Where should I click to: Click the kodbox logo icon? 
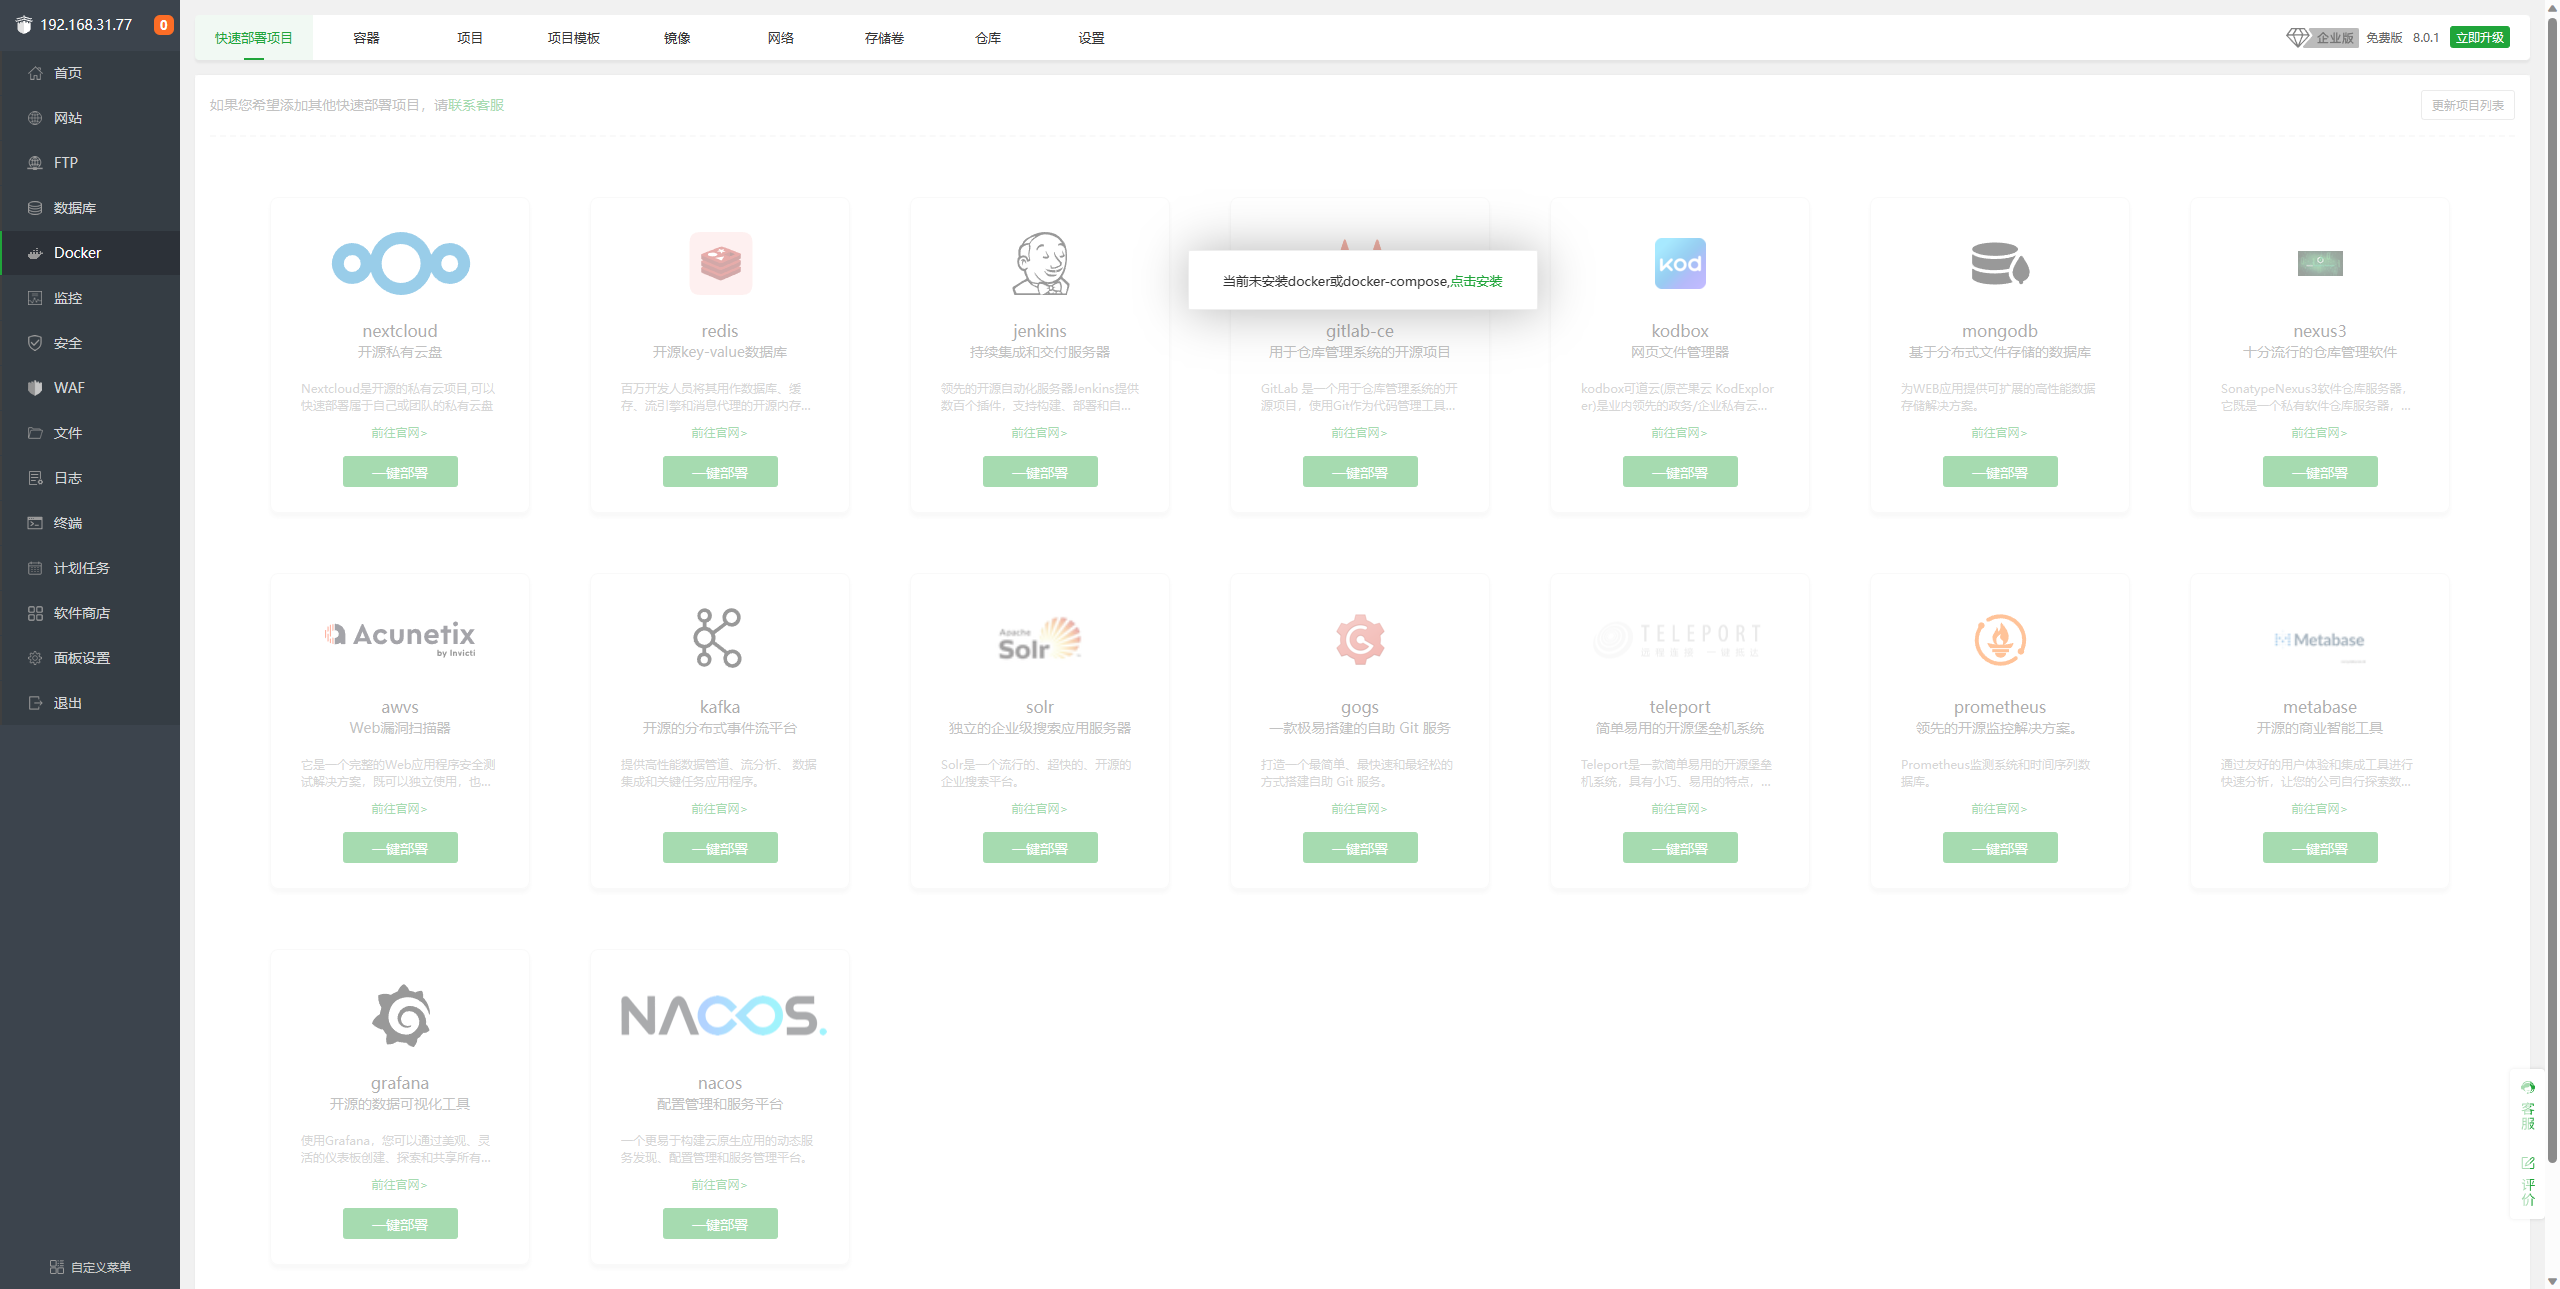(x=1680, y=264)
